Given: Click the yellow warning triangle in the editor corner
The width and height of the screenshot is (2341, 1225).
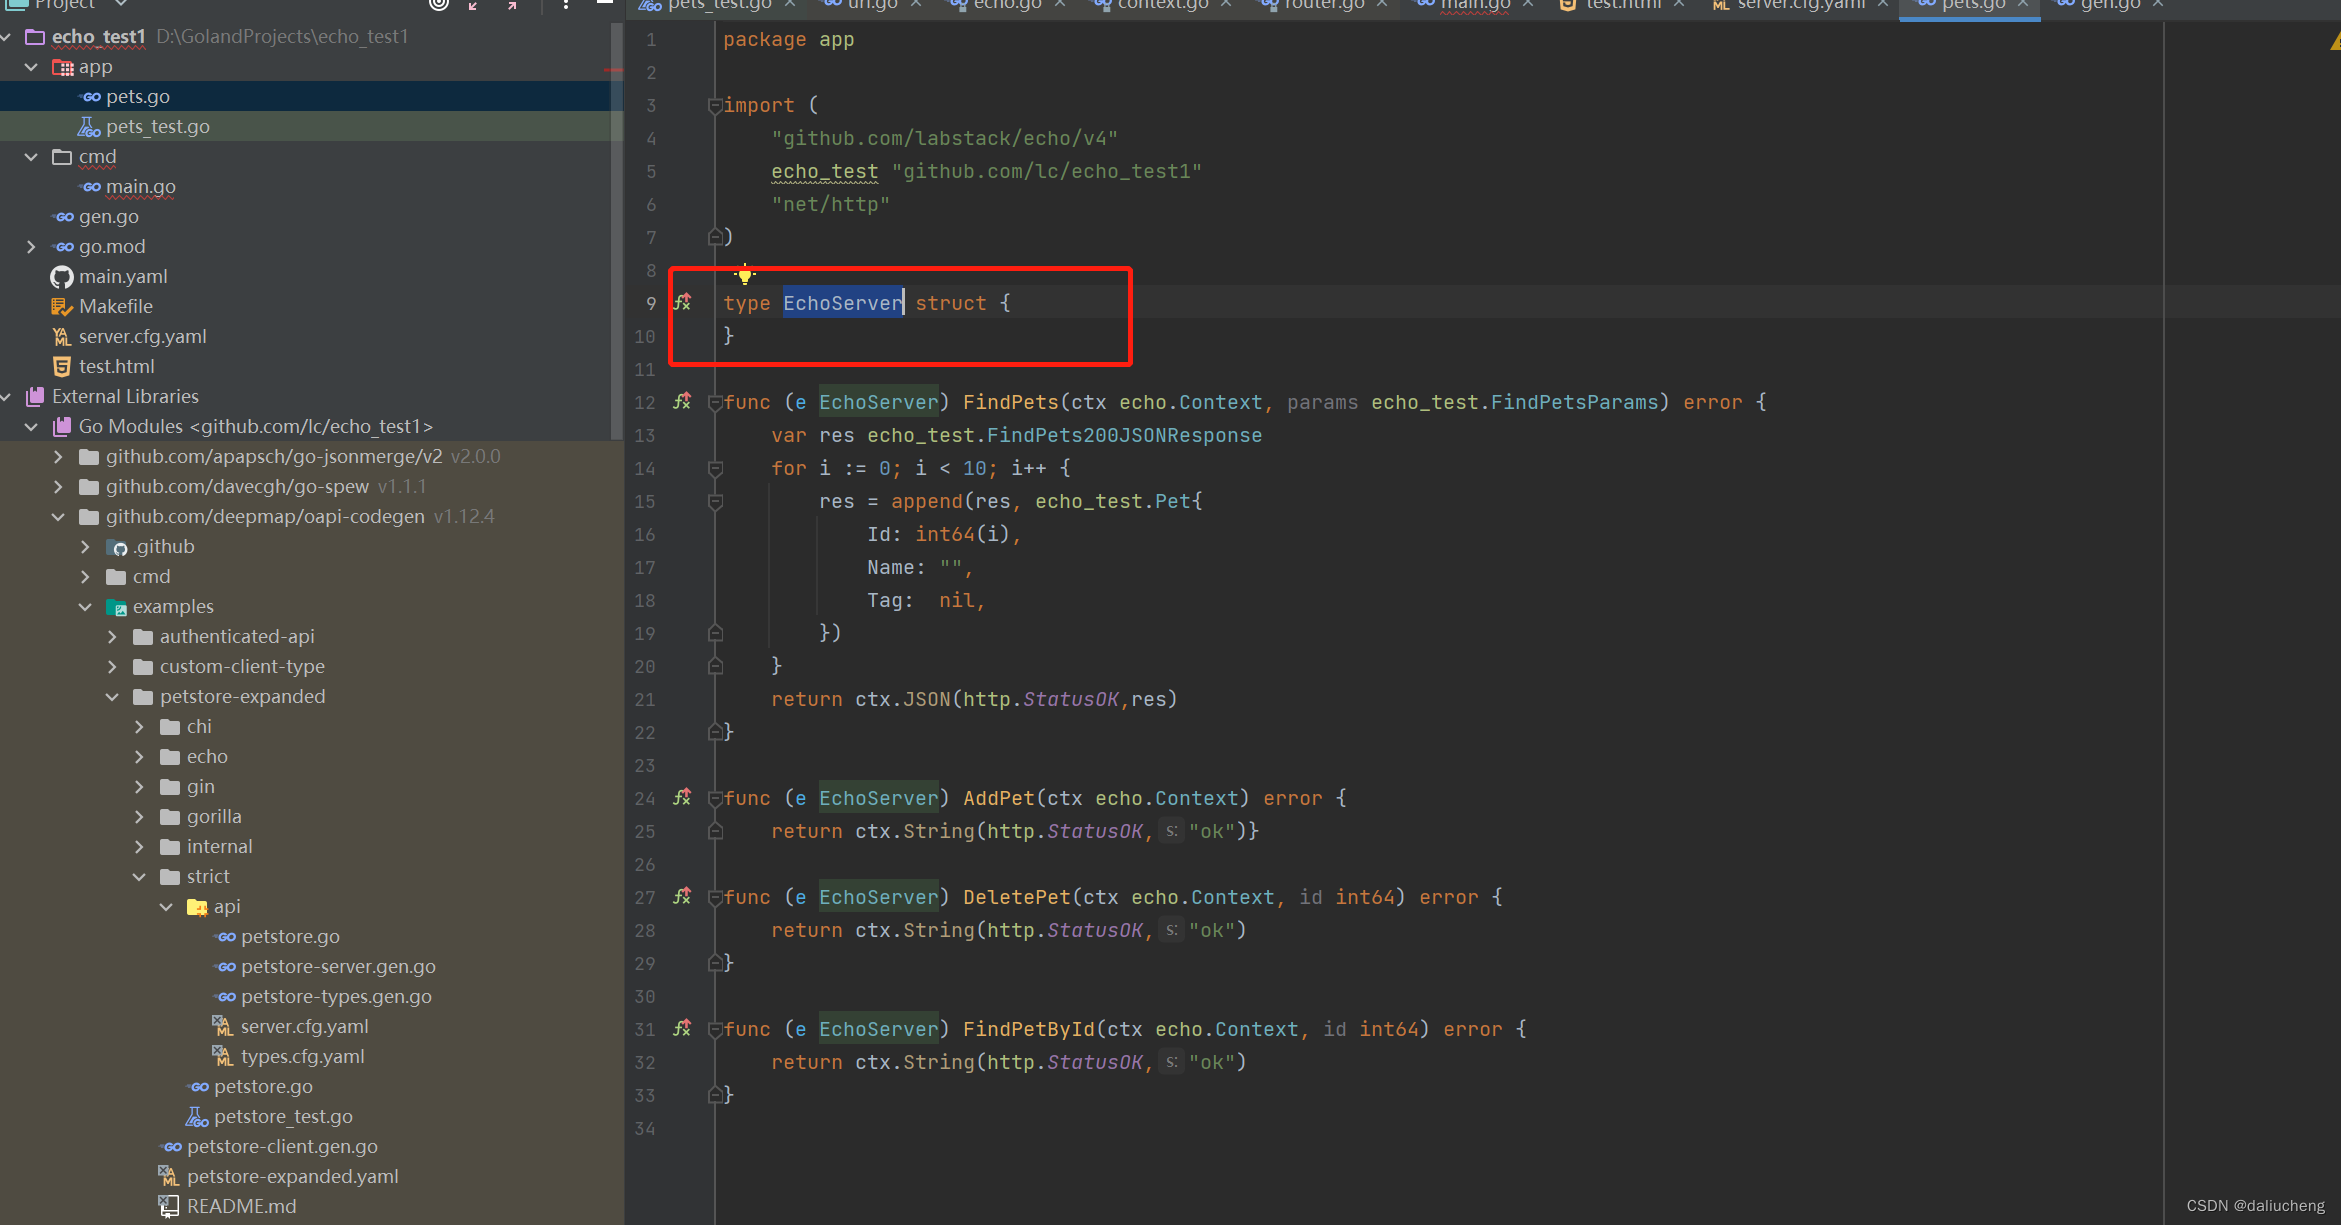Looking at the screenshot, I should (x=2335, y=42).
